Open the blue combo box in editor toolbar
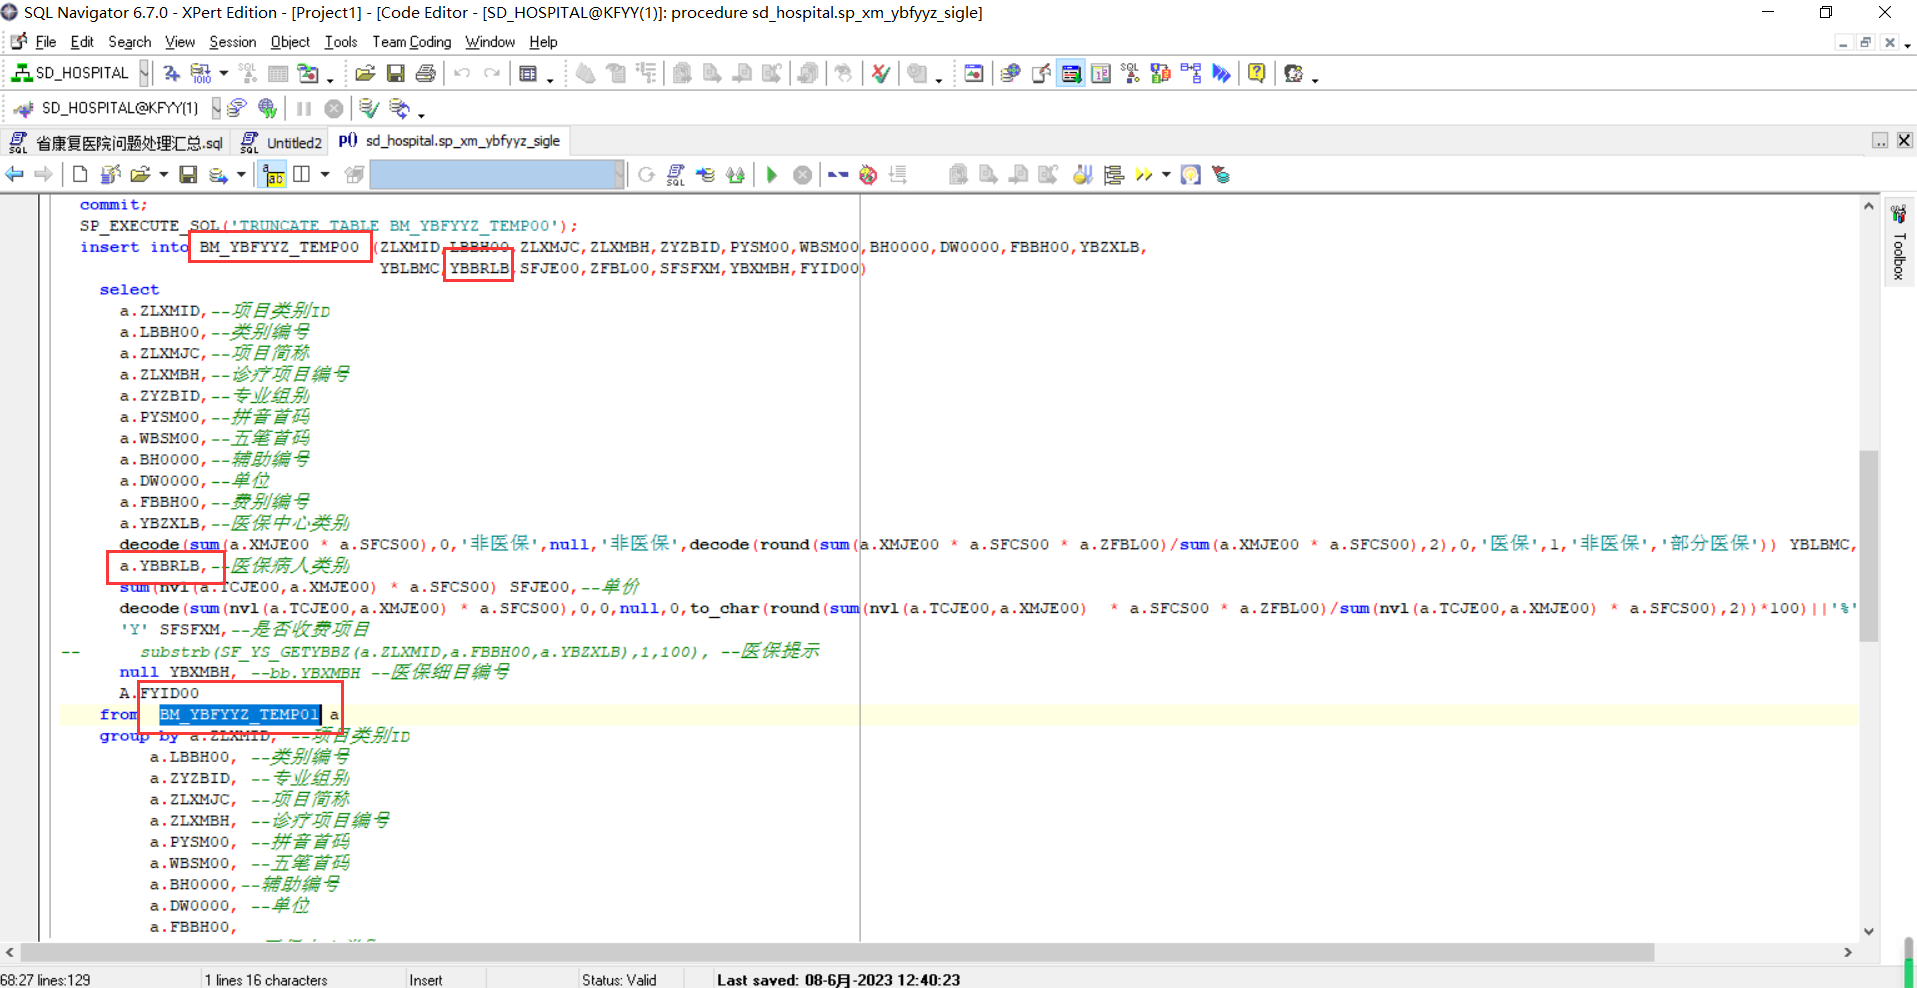This screenshot has height=988, width=1917. point(619,175)
